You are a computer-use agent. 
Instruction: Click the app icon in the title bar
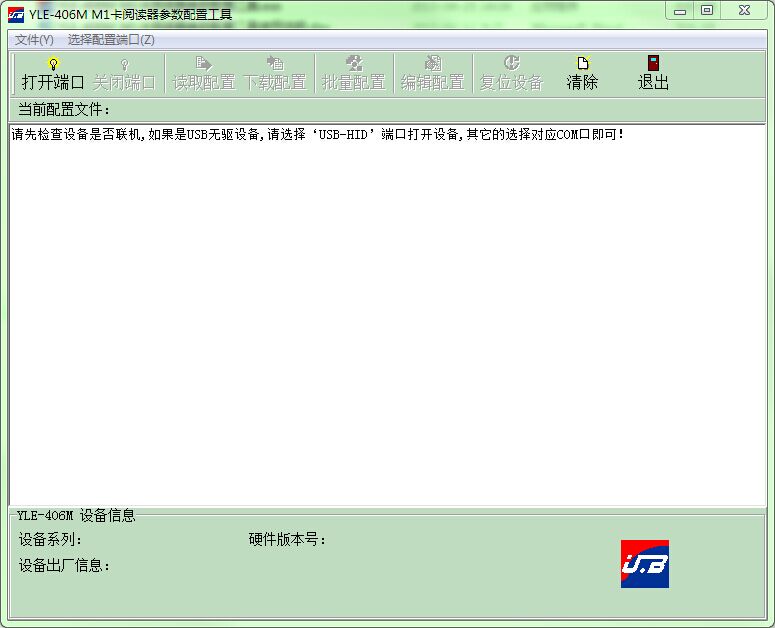(16, 13)
